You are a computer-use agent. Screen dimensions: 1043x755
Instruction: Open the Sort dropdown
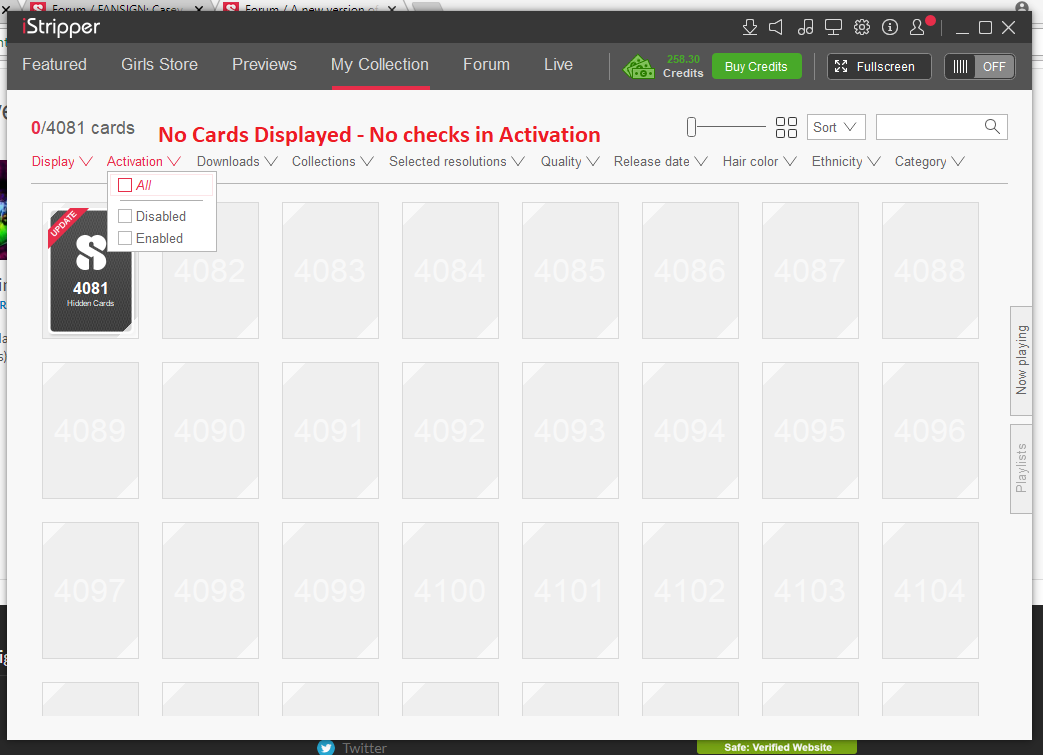click(835, 127)
